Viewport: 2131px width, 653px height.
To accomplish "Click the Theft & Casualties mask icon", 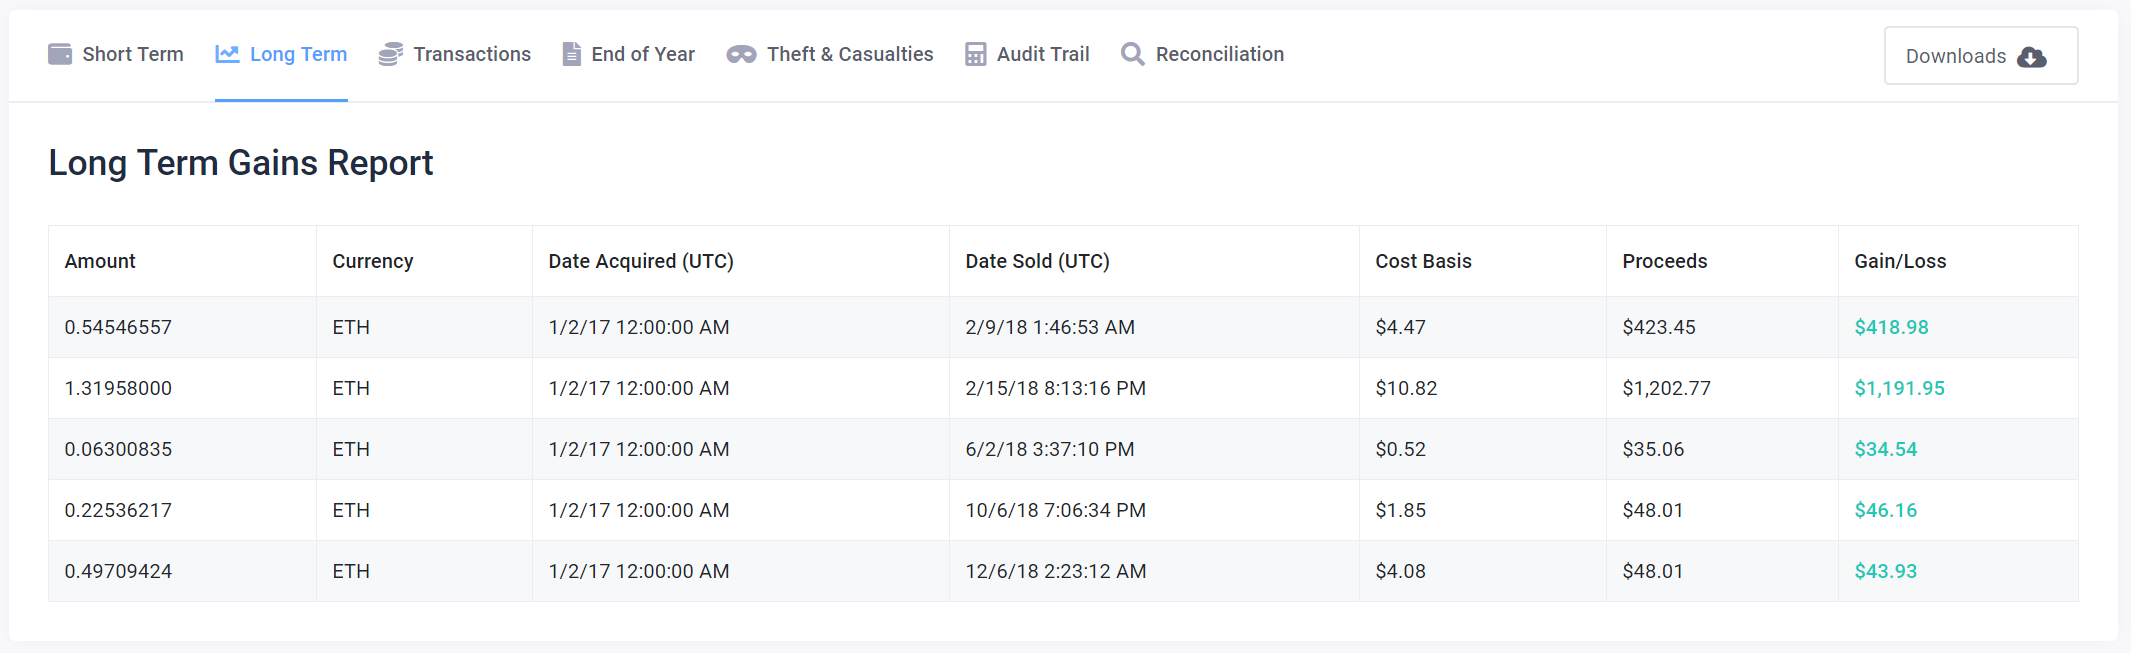I will click(x=741, y=54).
